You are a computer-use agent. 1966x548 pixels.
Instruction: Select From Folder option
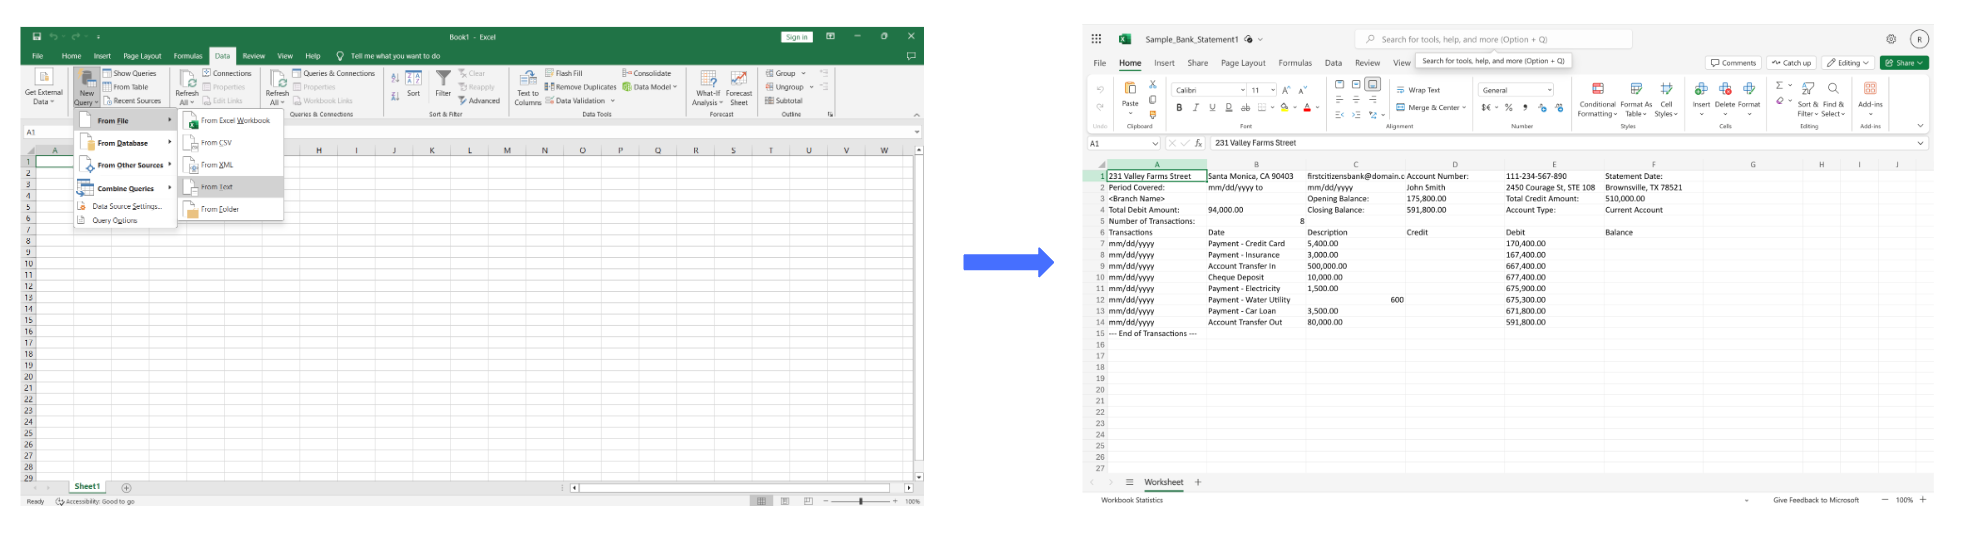[231, 209]
